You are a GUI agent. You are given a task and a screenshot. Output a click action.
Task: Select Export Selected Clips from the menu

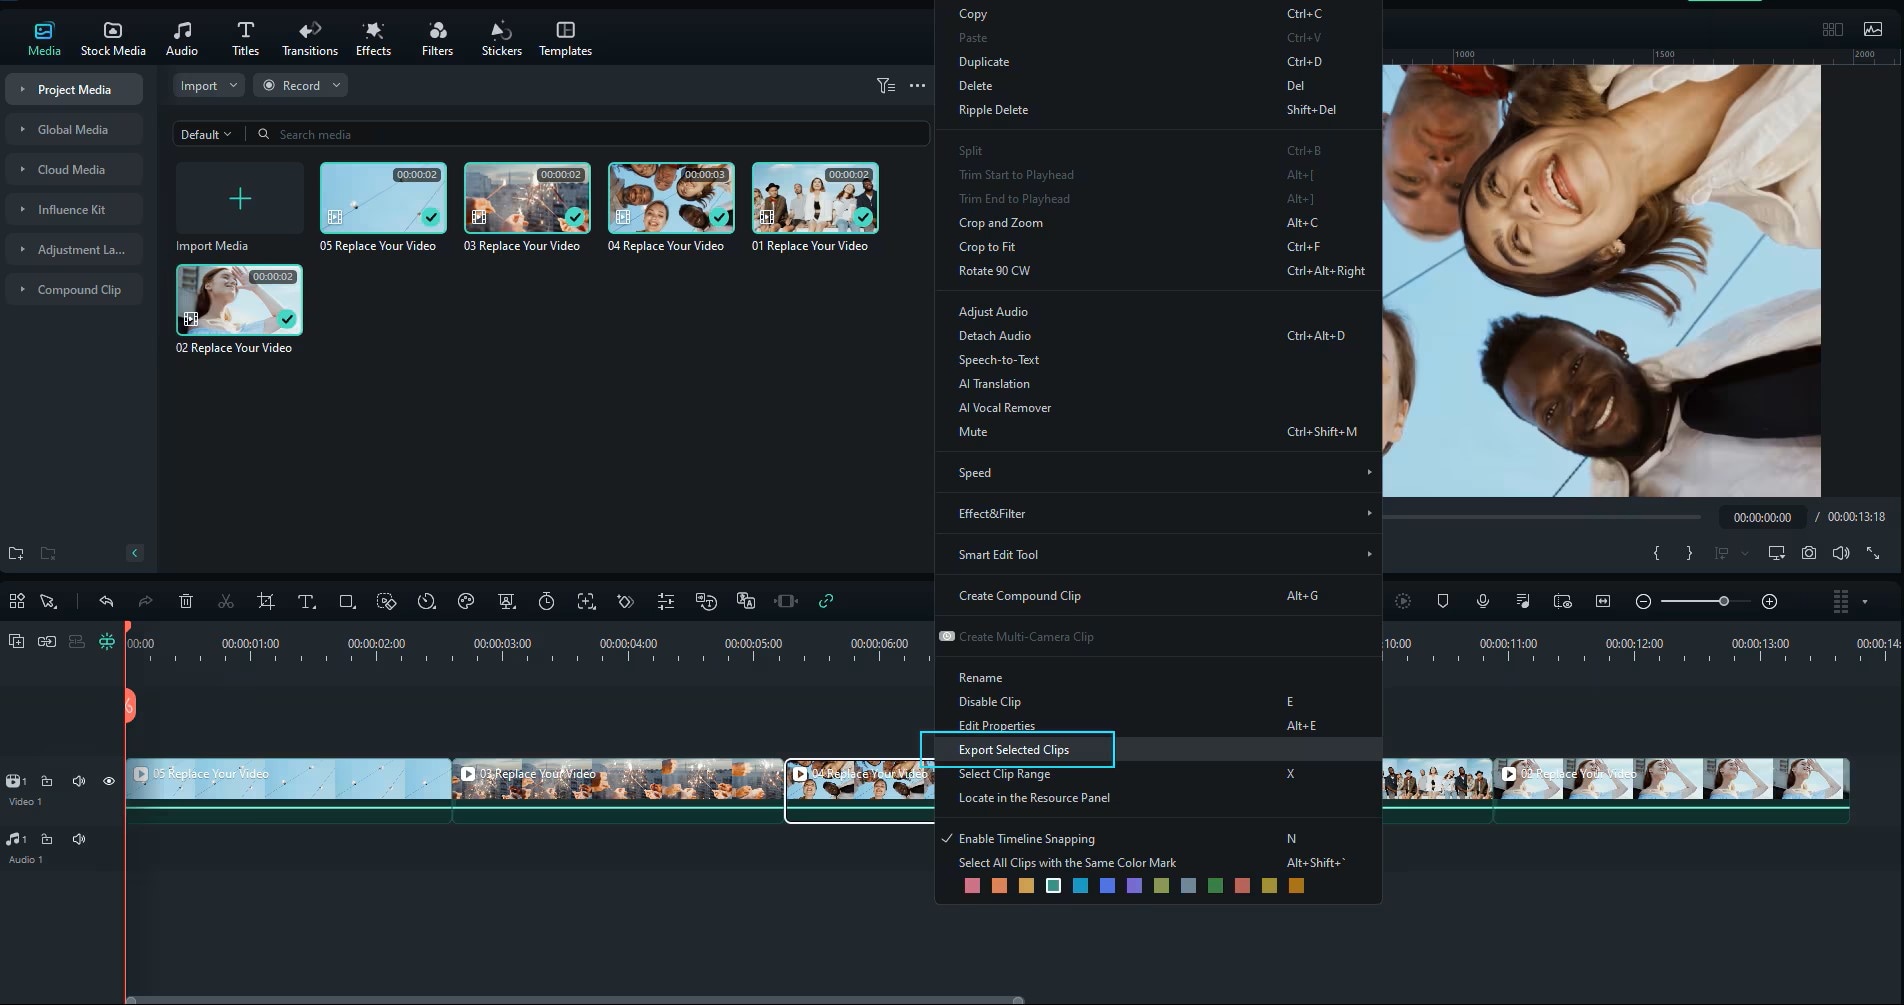[x=1013, y=749]
